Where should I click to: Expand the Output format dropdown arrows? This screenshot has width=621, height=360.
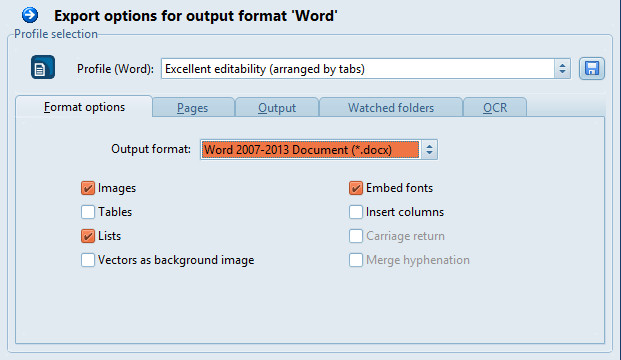click(429, 150)
